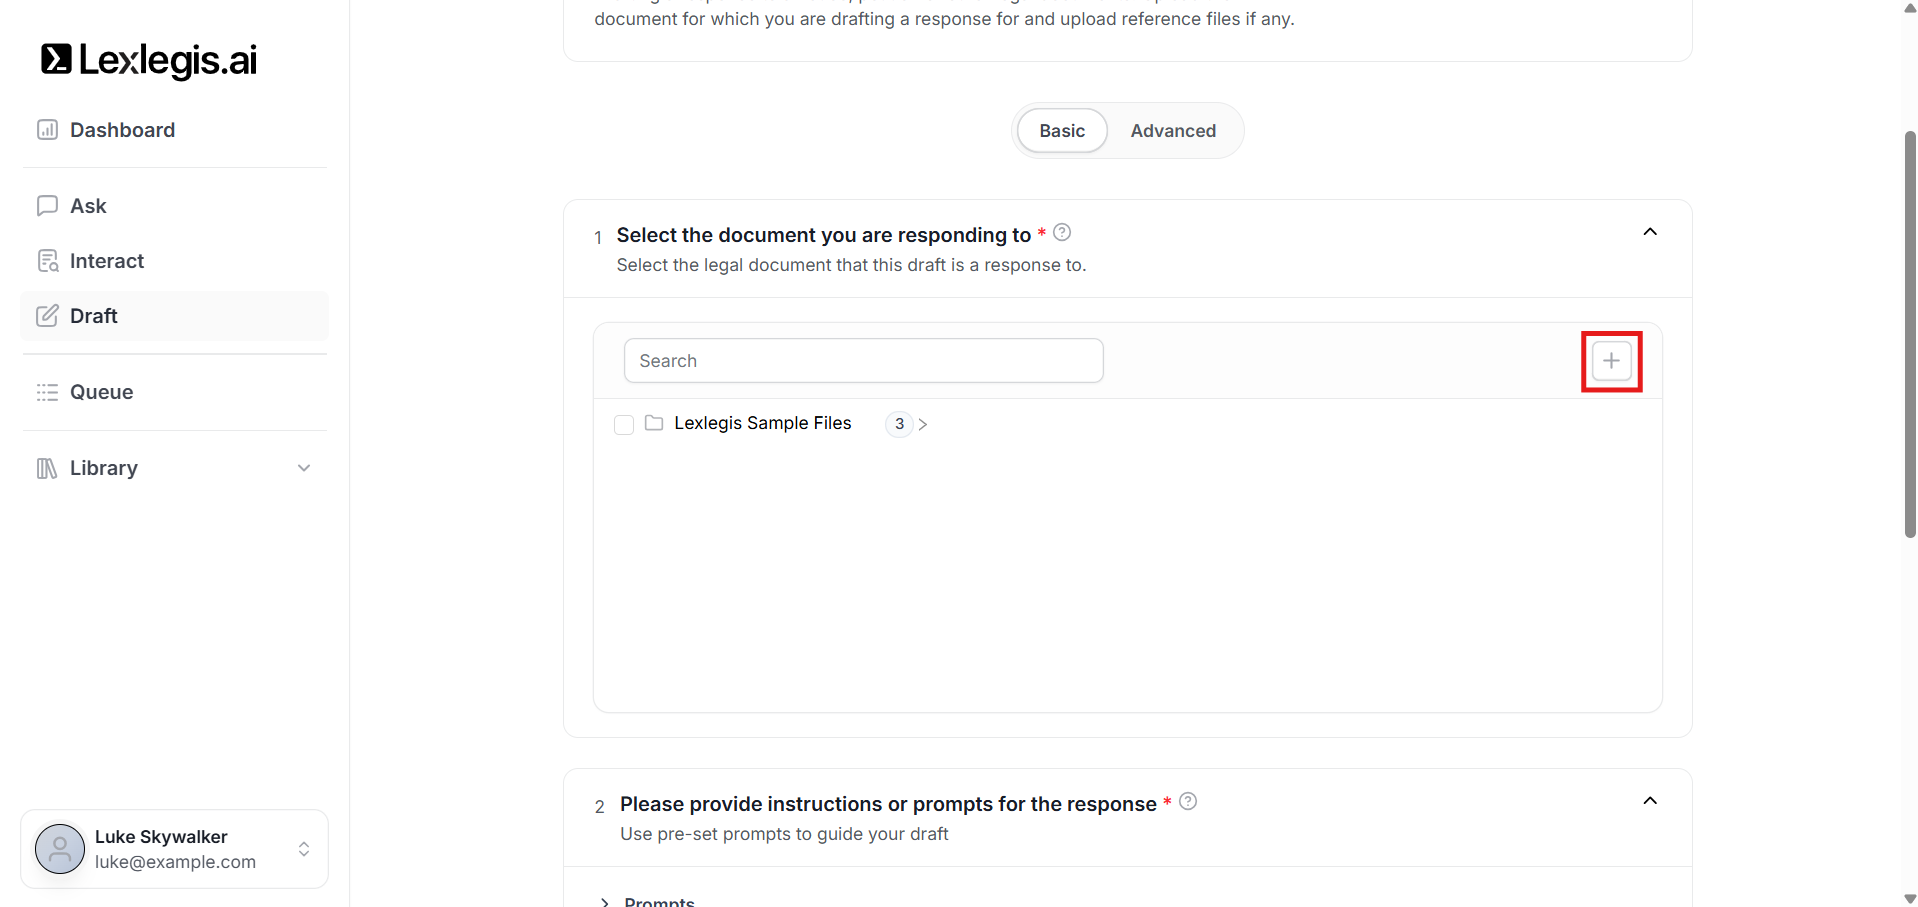Click the Draft pencil icon

click(x=47, y=316)
